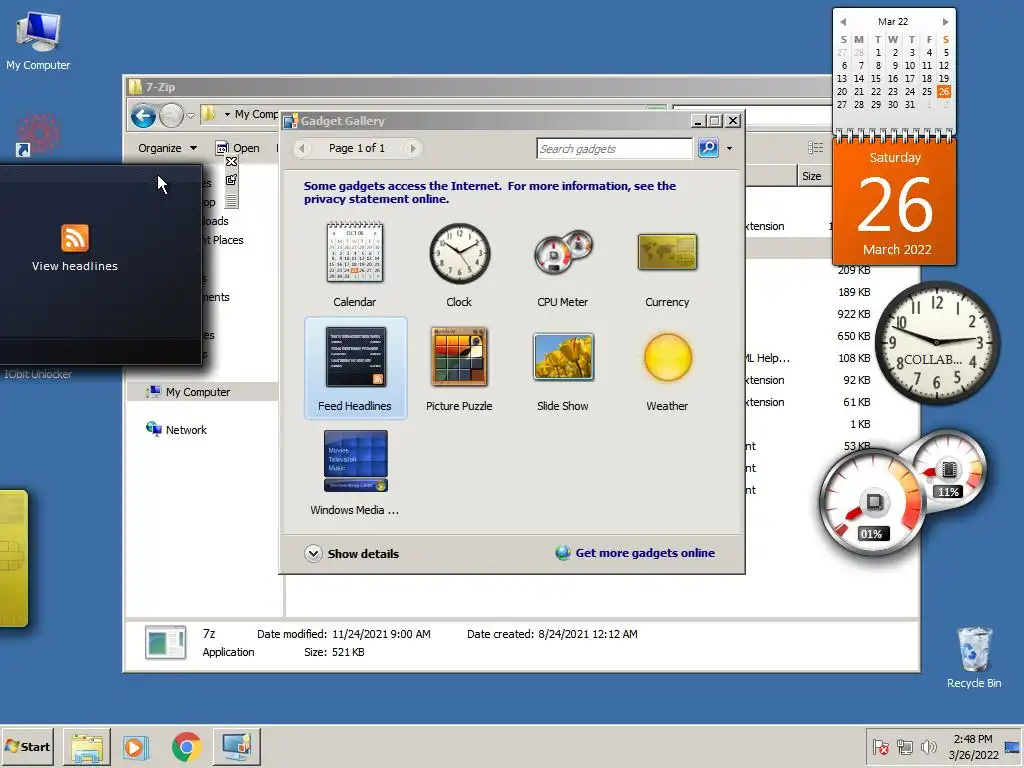The image size is (1024, 768).
Task: Open Windows Media Player taskbar icon
Action: (x=136, y=746)
